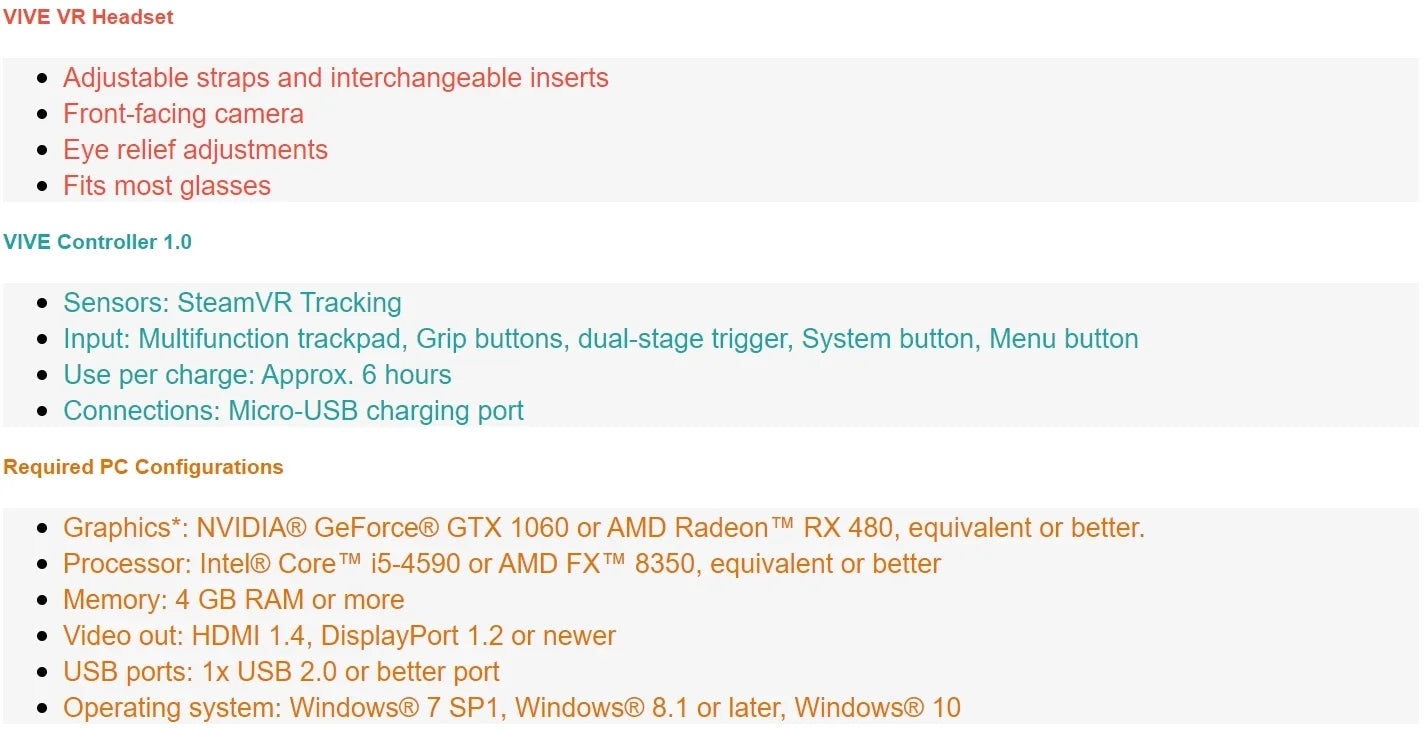Select the VIVE Controller 1.0 heading
The width and height of the screenshot is (1426, 730).
tap(97, 242)
